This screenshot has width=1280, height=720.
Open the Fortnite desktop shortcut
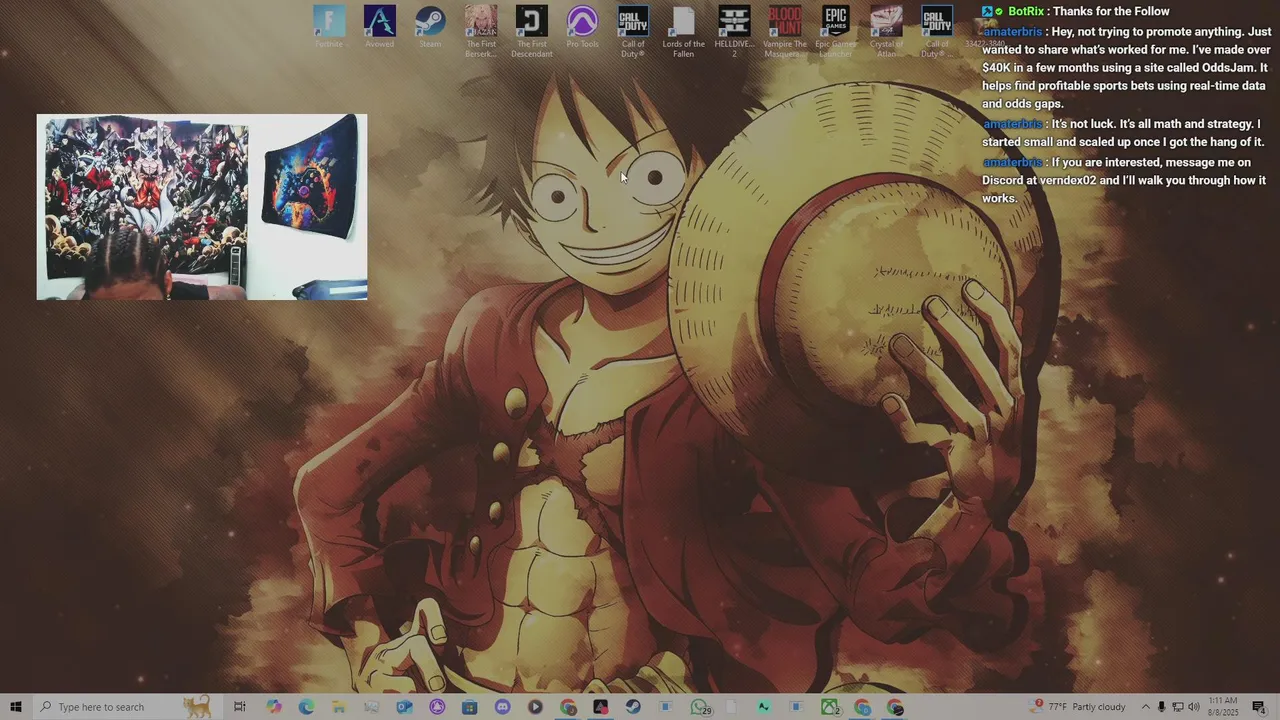(329, 27)
